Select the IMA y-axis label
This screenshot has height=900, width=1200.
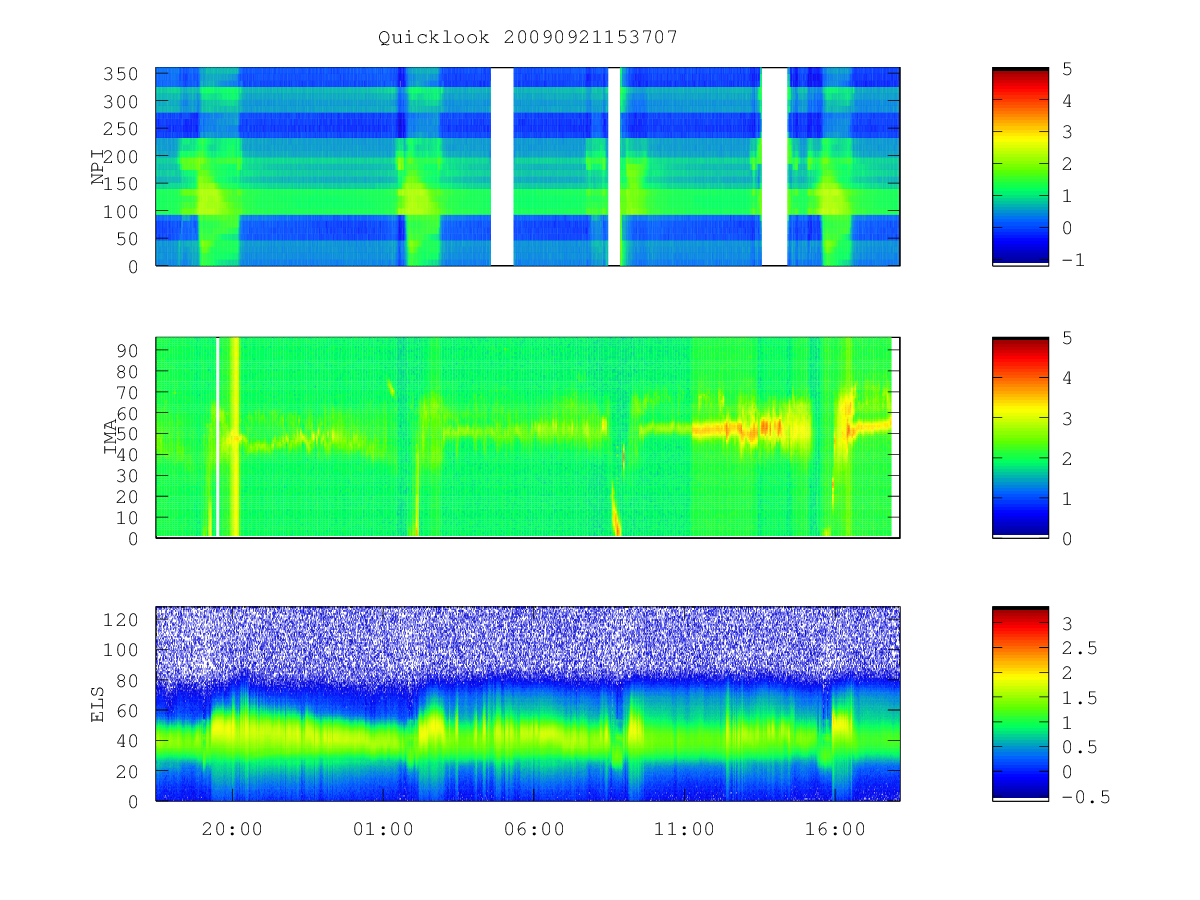(x=110, y=438)
